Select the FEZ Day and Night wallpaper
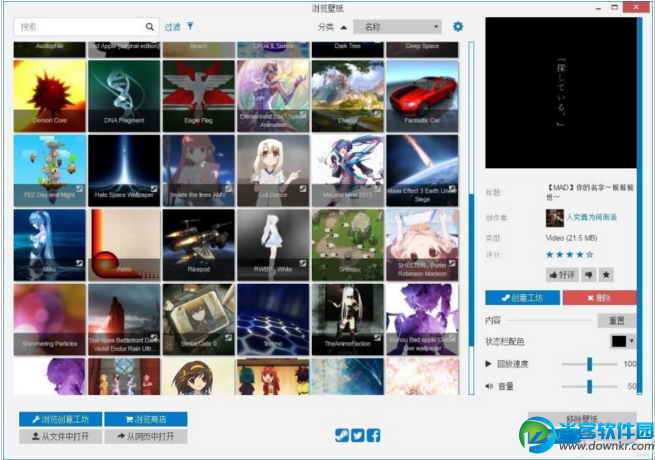The height and width of the screenshot is (460, 655). pos(49,170)
